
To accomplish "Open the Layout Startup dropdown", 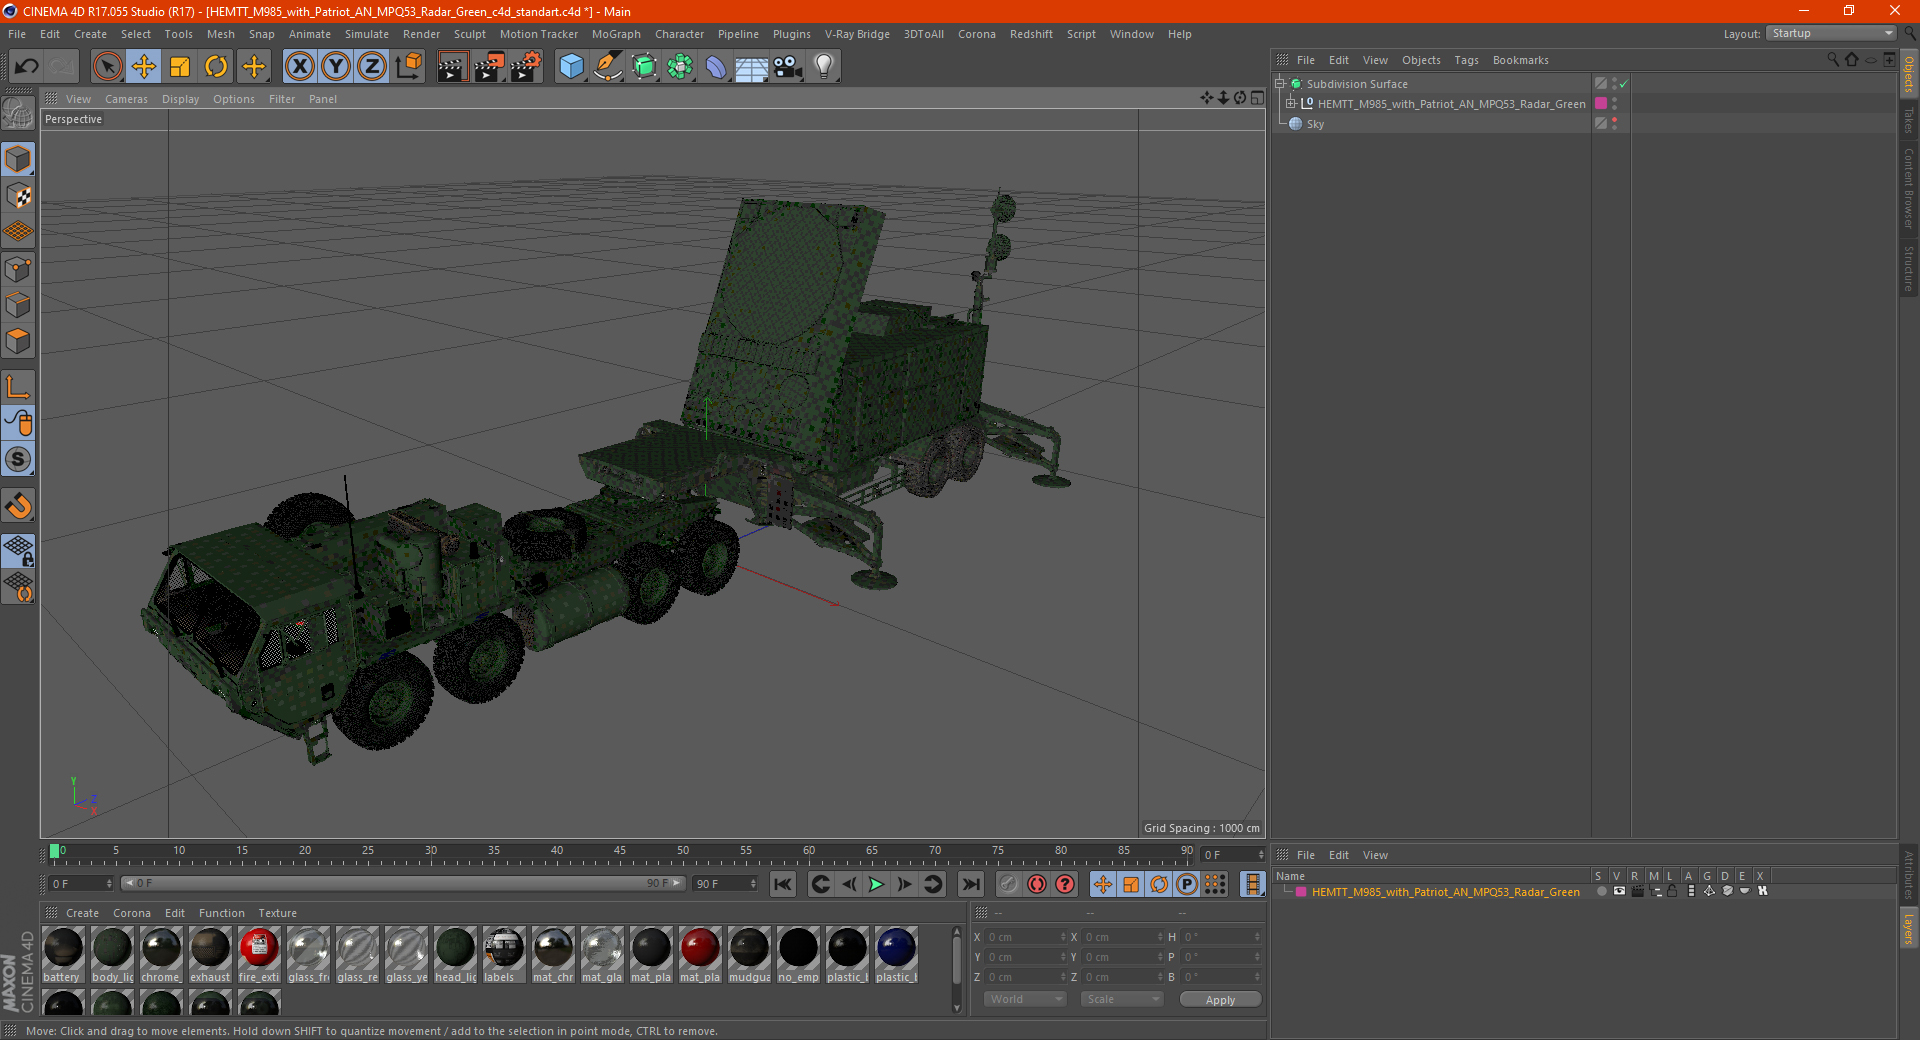I will 1832,34.
